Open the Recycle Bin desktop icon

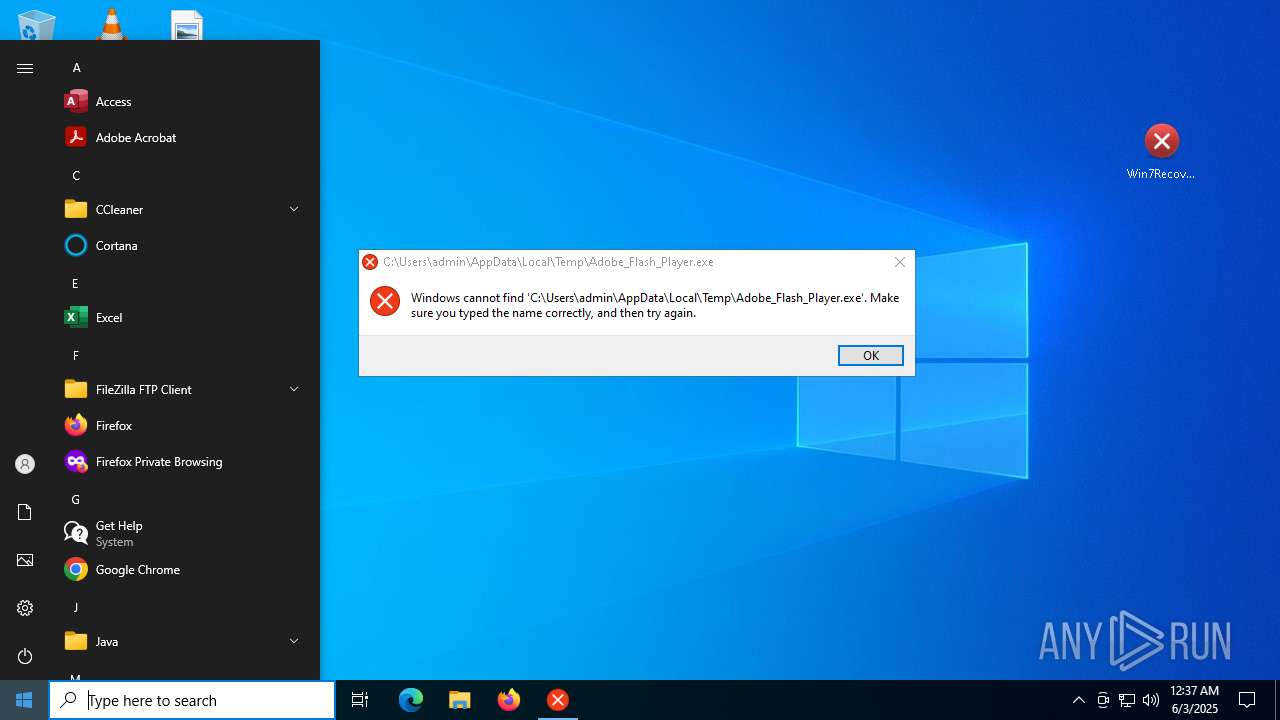pyautogui.click(x=37, y=24)
